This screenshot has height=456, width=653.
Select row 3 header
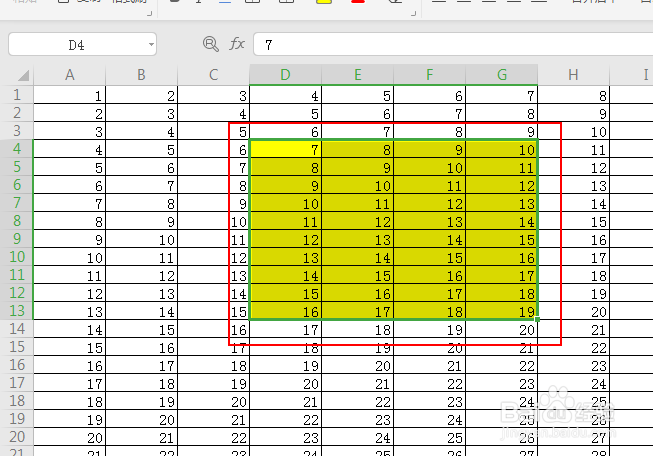(17, 131)
